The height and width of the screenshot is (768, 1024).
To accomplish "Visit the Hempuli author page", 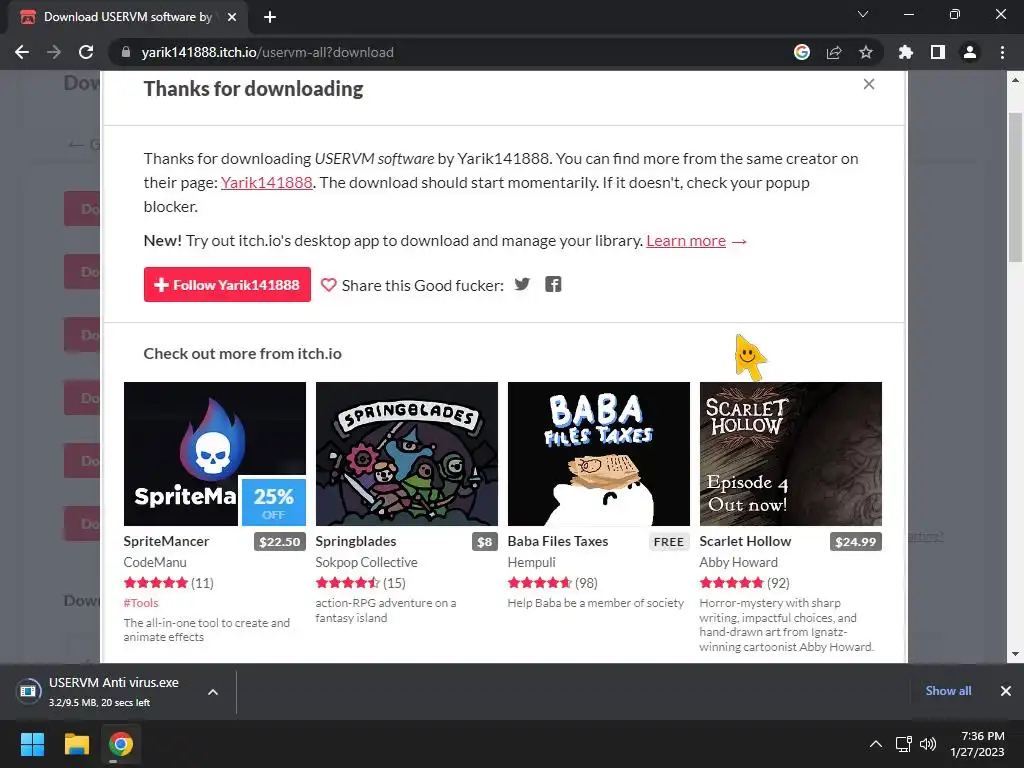I will click(532, 562).
